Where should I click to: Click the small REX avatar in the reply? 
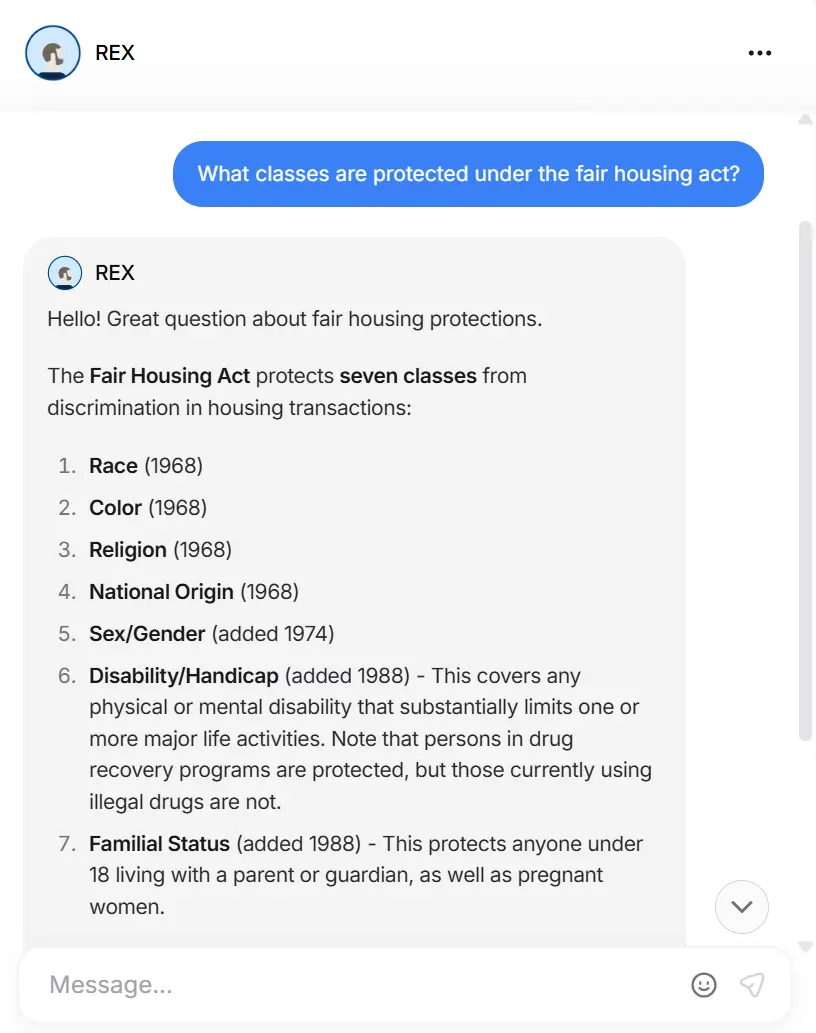(65, 273)
